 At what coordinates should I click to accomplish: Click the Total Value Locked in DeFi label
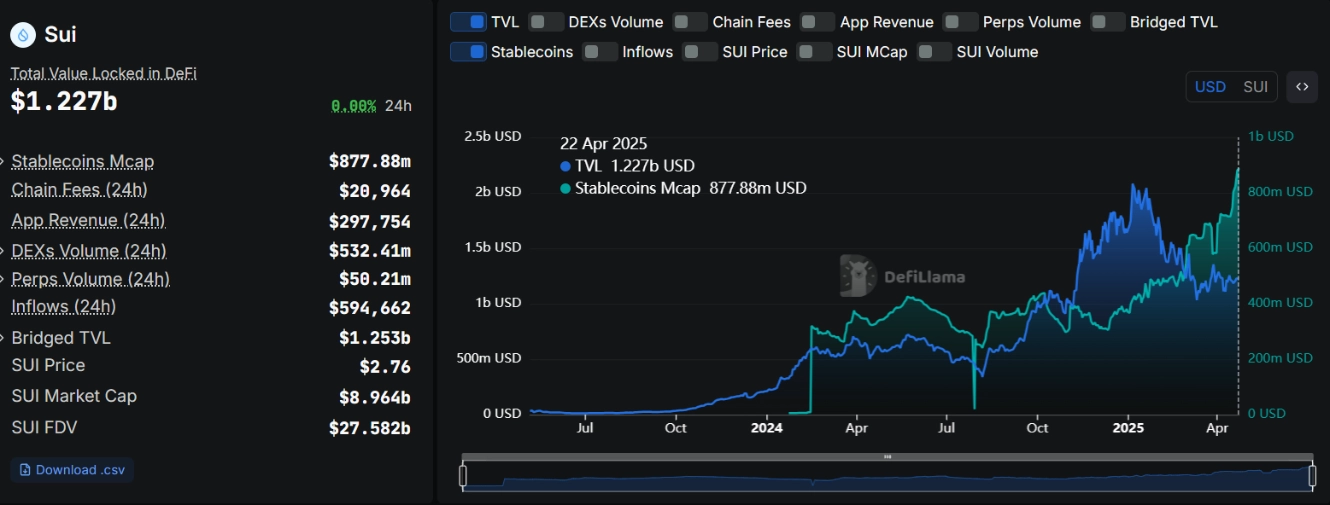coord(104,74)
